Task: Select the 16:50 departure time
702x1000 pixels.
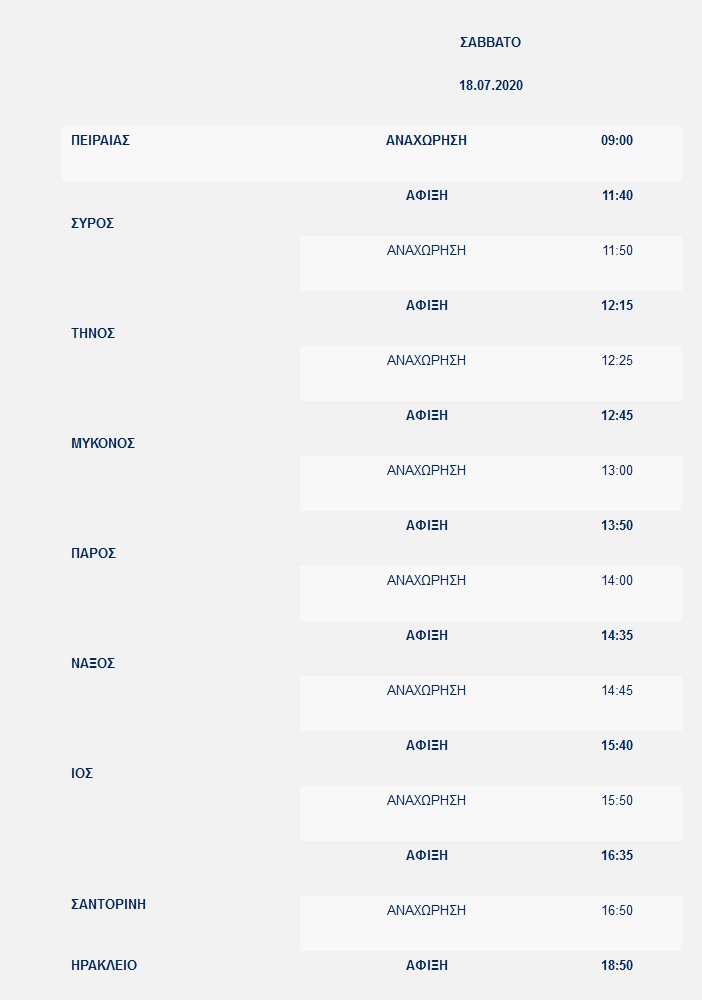Action: coord(617,911)
